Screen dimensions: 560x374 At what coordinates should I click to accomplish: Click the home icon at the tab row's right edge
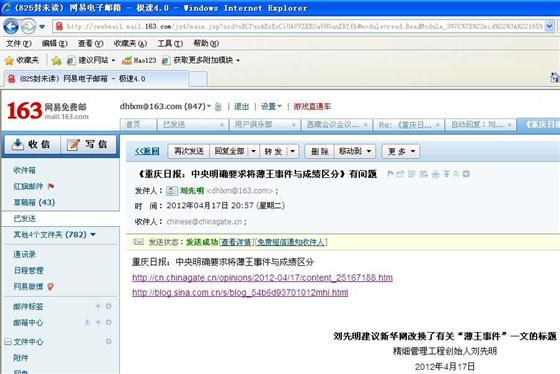pos(555,78)
